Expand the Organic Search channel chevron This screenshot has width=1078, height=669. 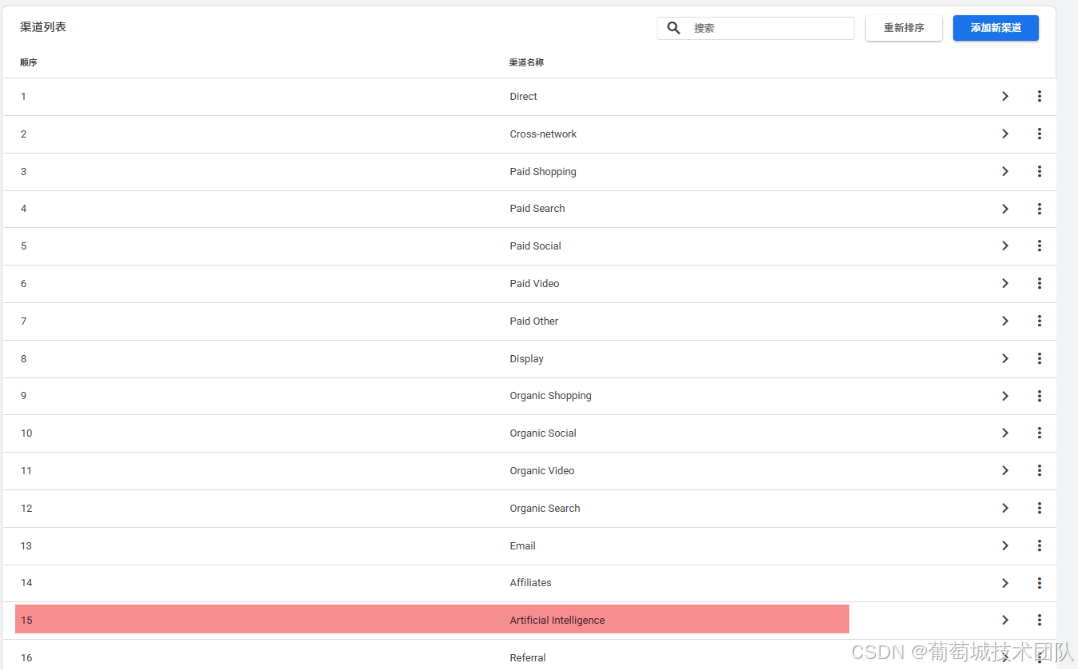click(x=1005, y=507)
